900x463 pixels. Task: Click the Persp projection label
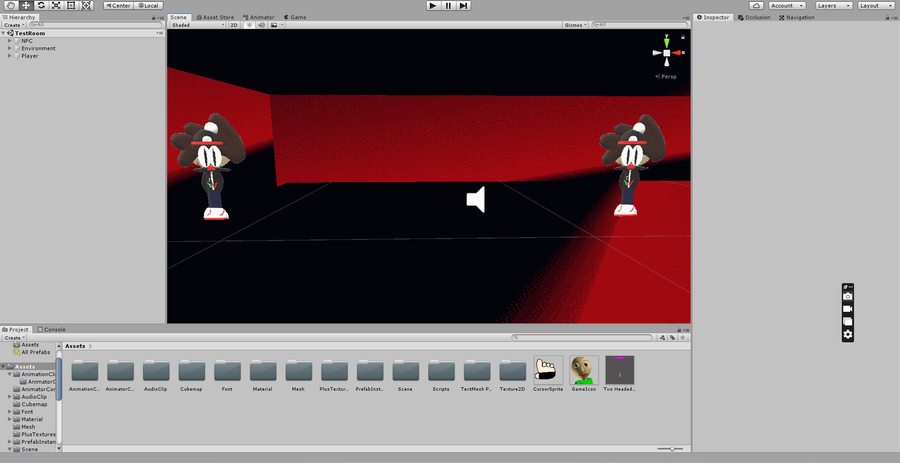(666, 76)
